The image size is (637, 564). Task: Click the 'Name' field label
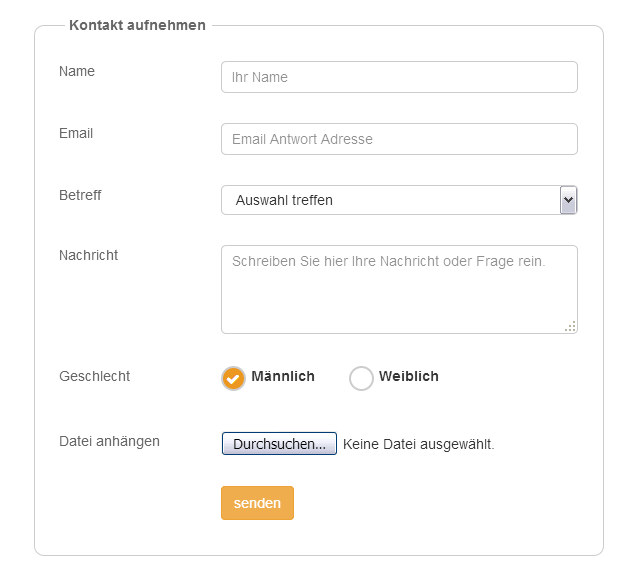pos(77,71)
